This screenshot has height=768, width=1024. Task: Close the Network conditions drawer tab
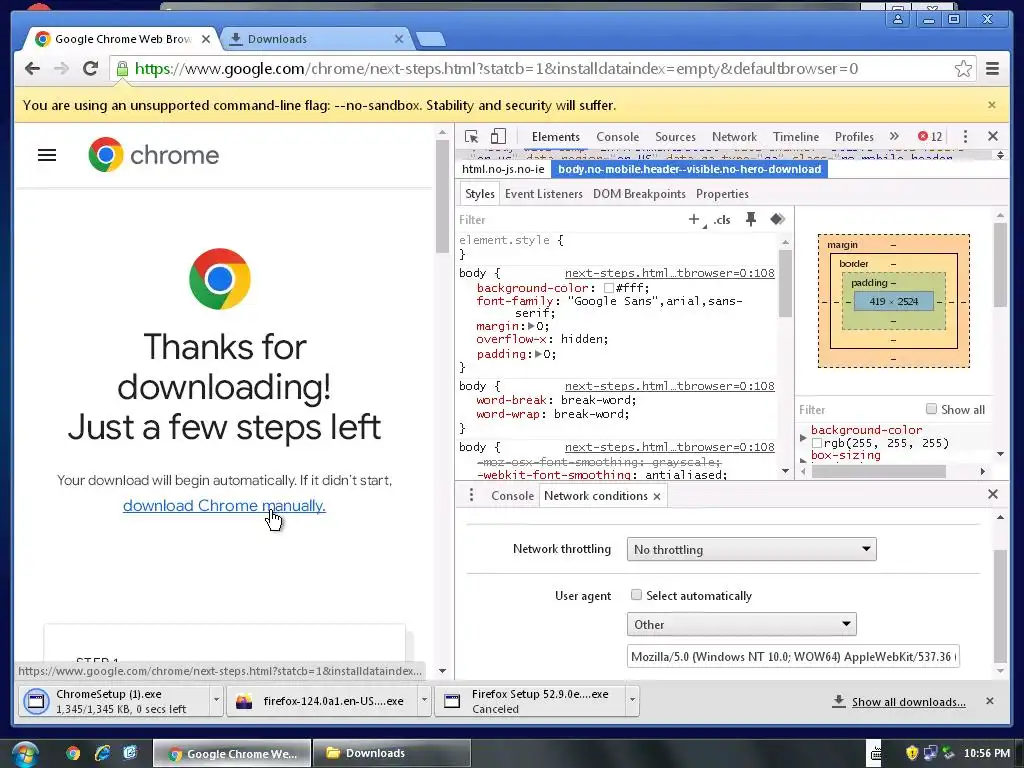click(x=657, y=496)
